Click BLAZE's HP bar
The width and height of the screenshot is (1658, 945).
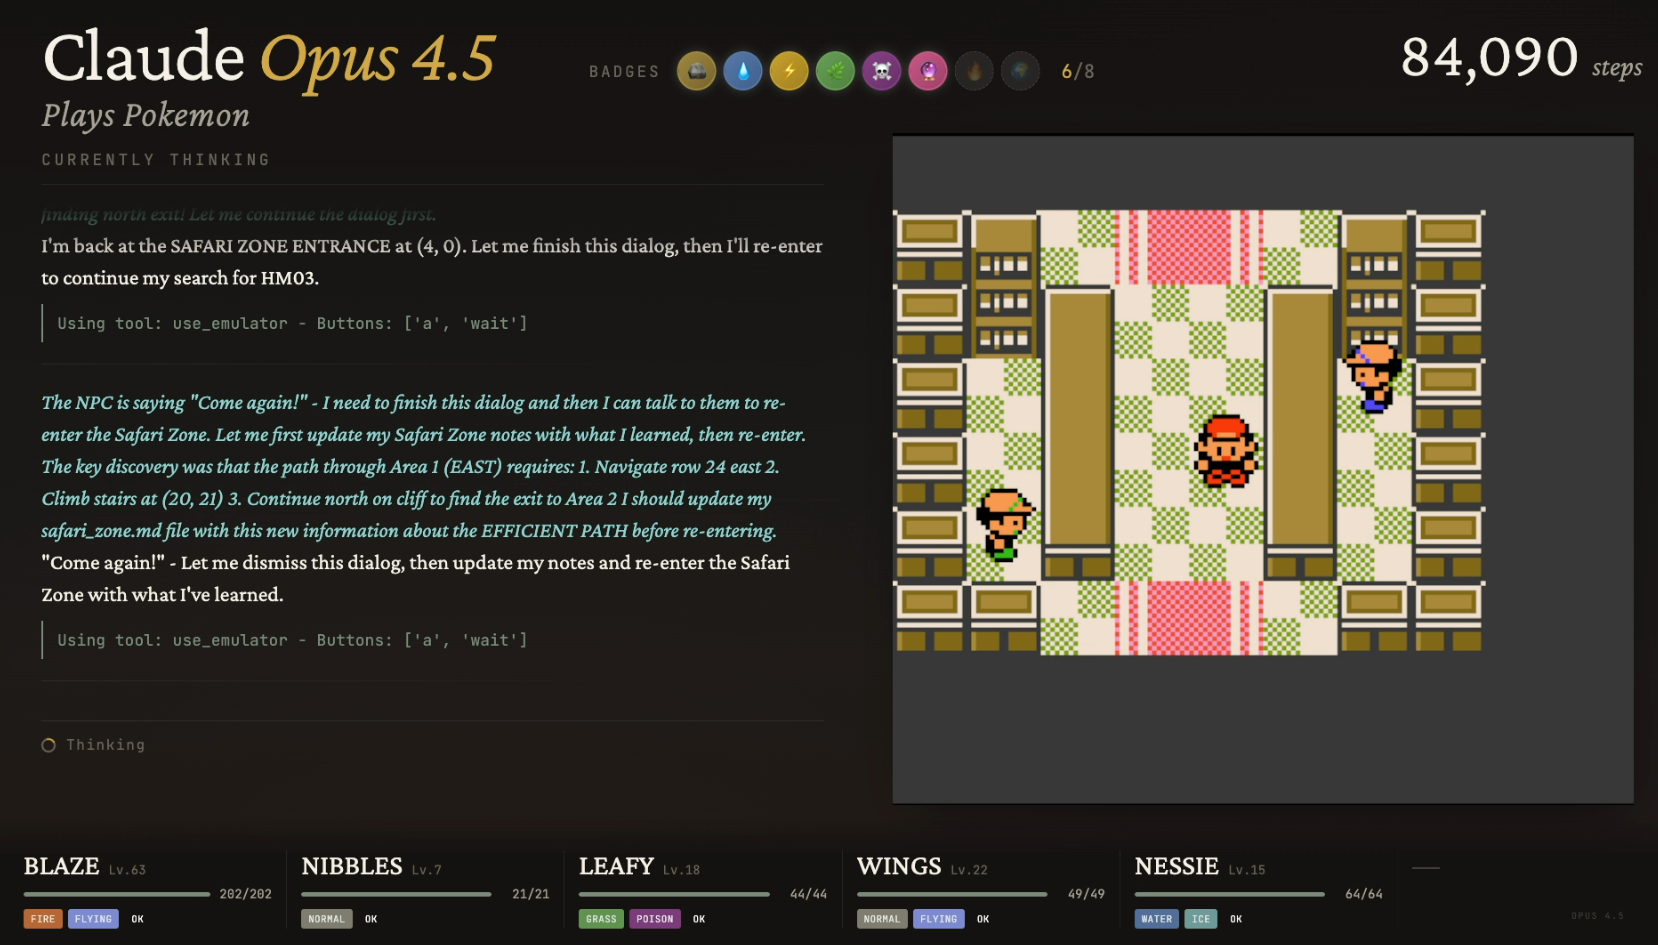(x=117, y=894)
